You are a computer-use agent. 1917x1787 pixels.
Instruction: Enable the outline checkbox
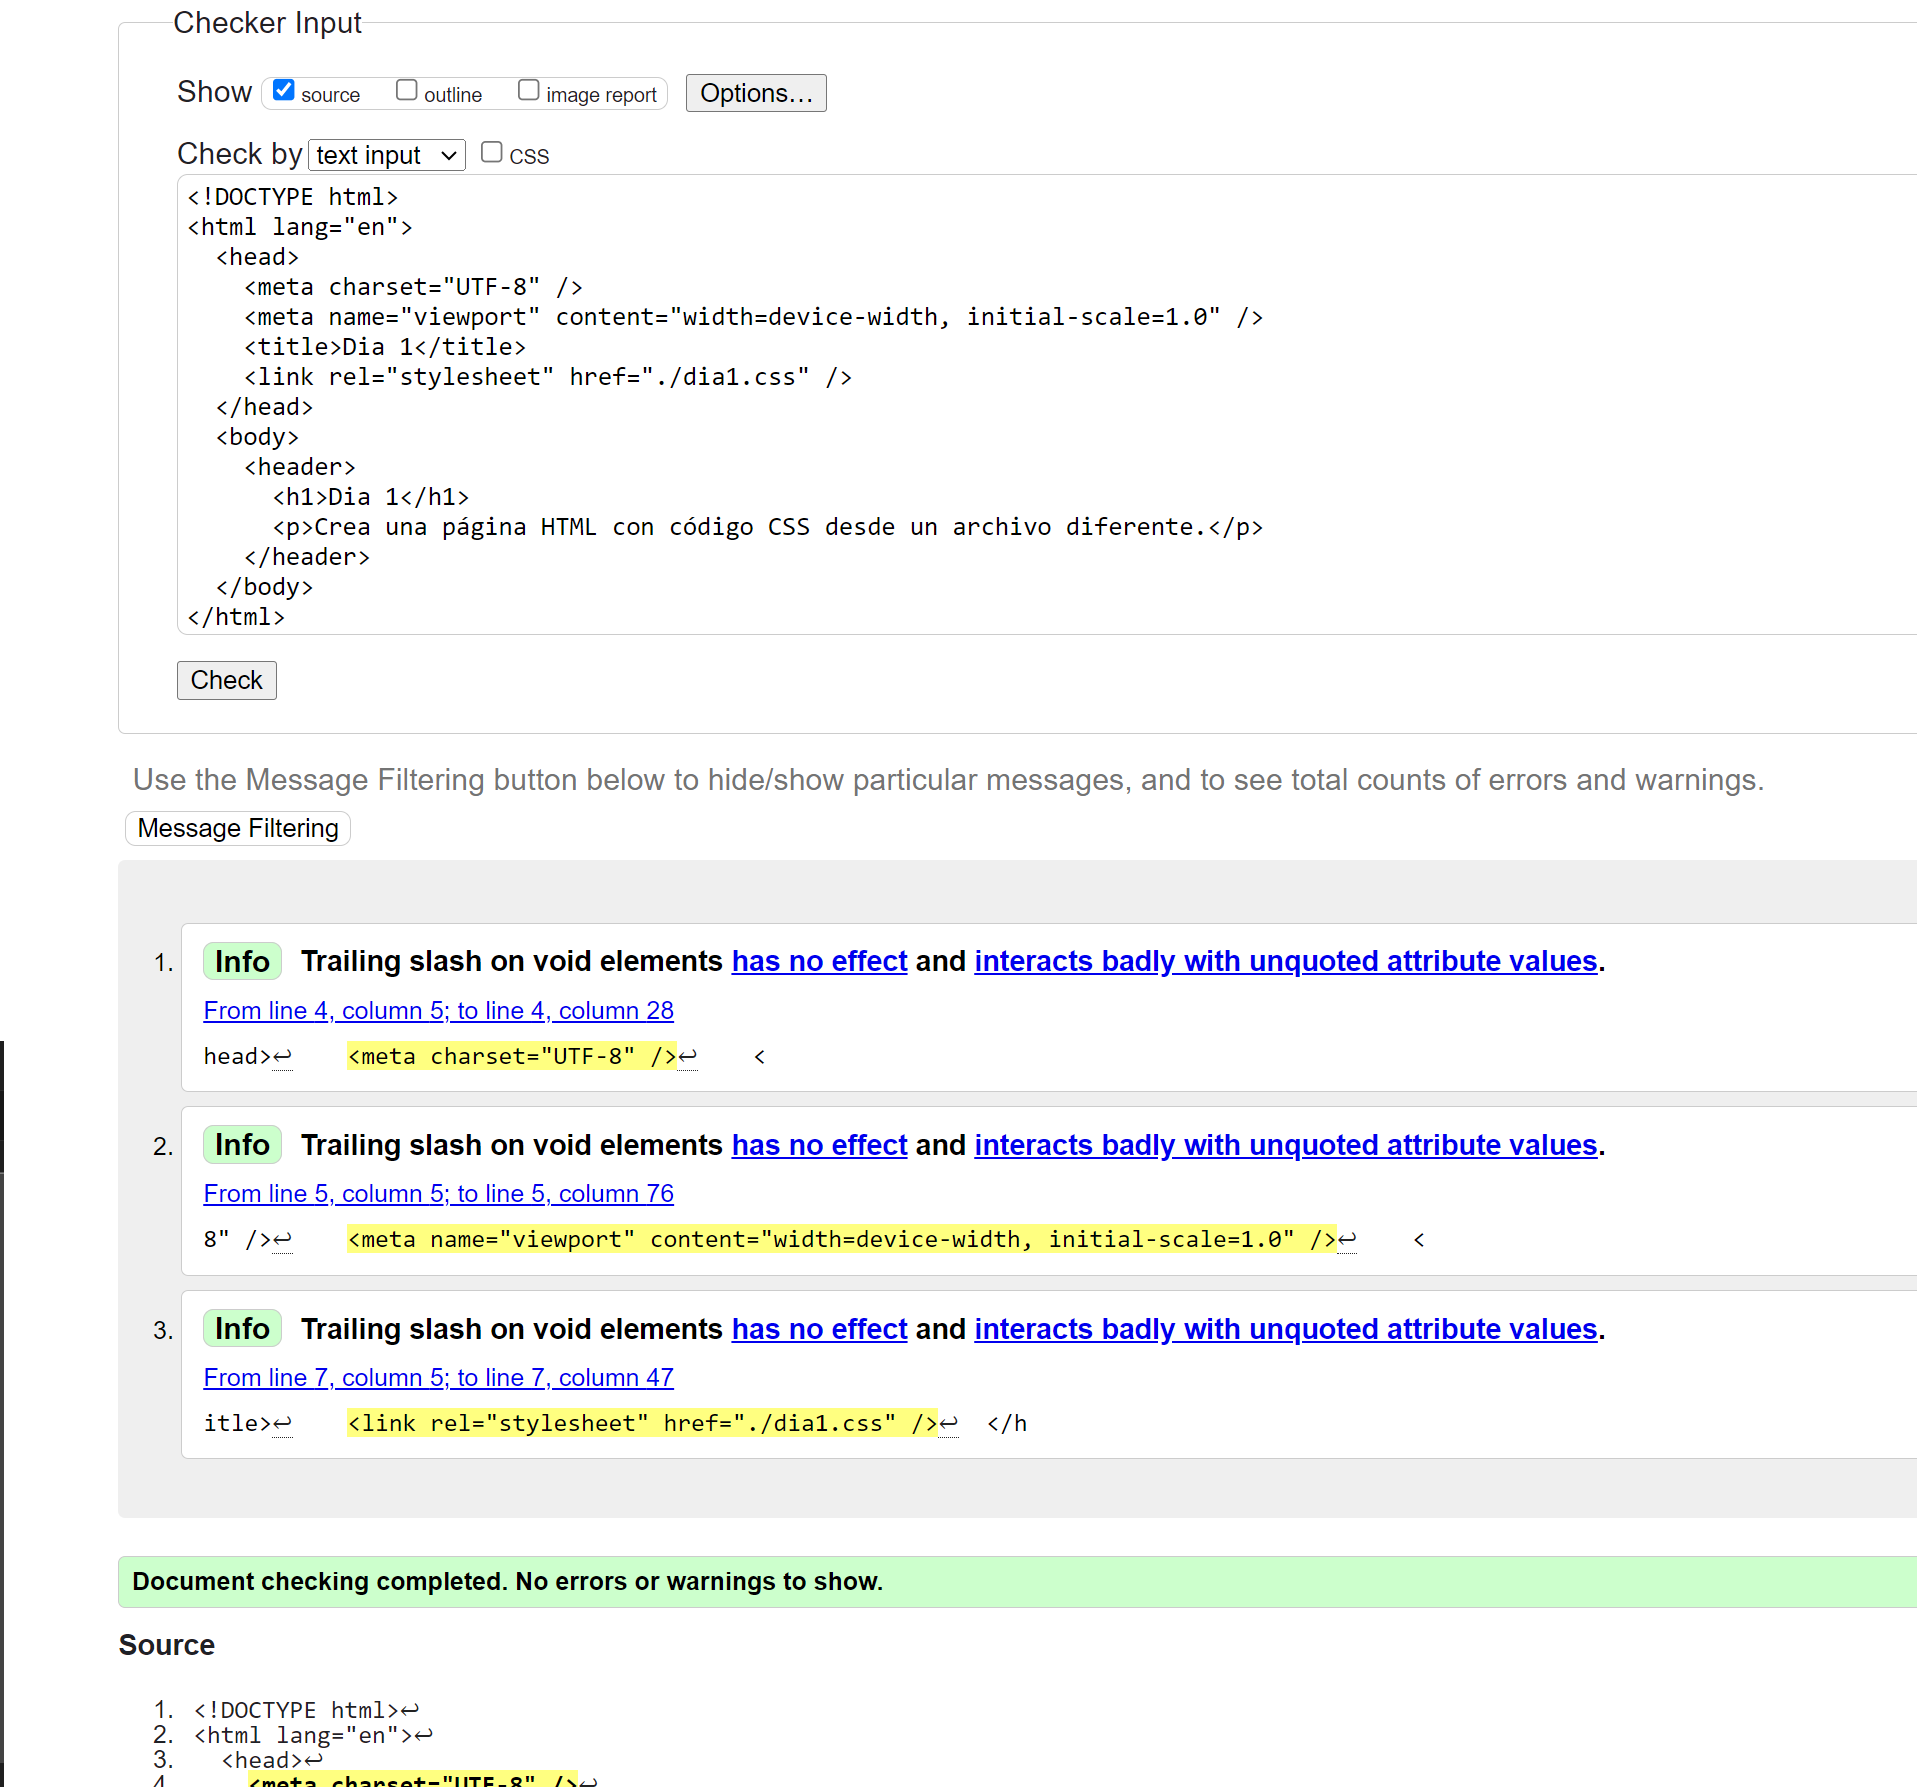pos(406,91)
